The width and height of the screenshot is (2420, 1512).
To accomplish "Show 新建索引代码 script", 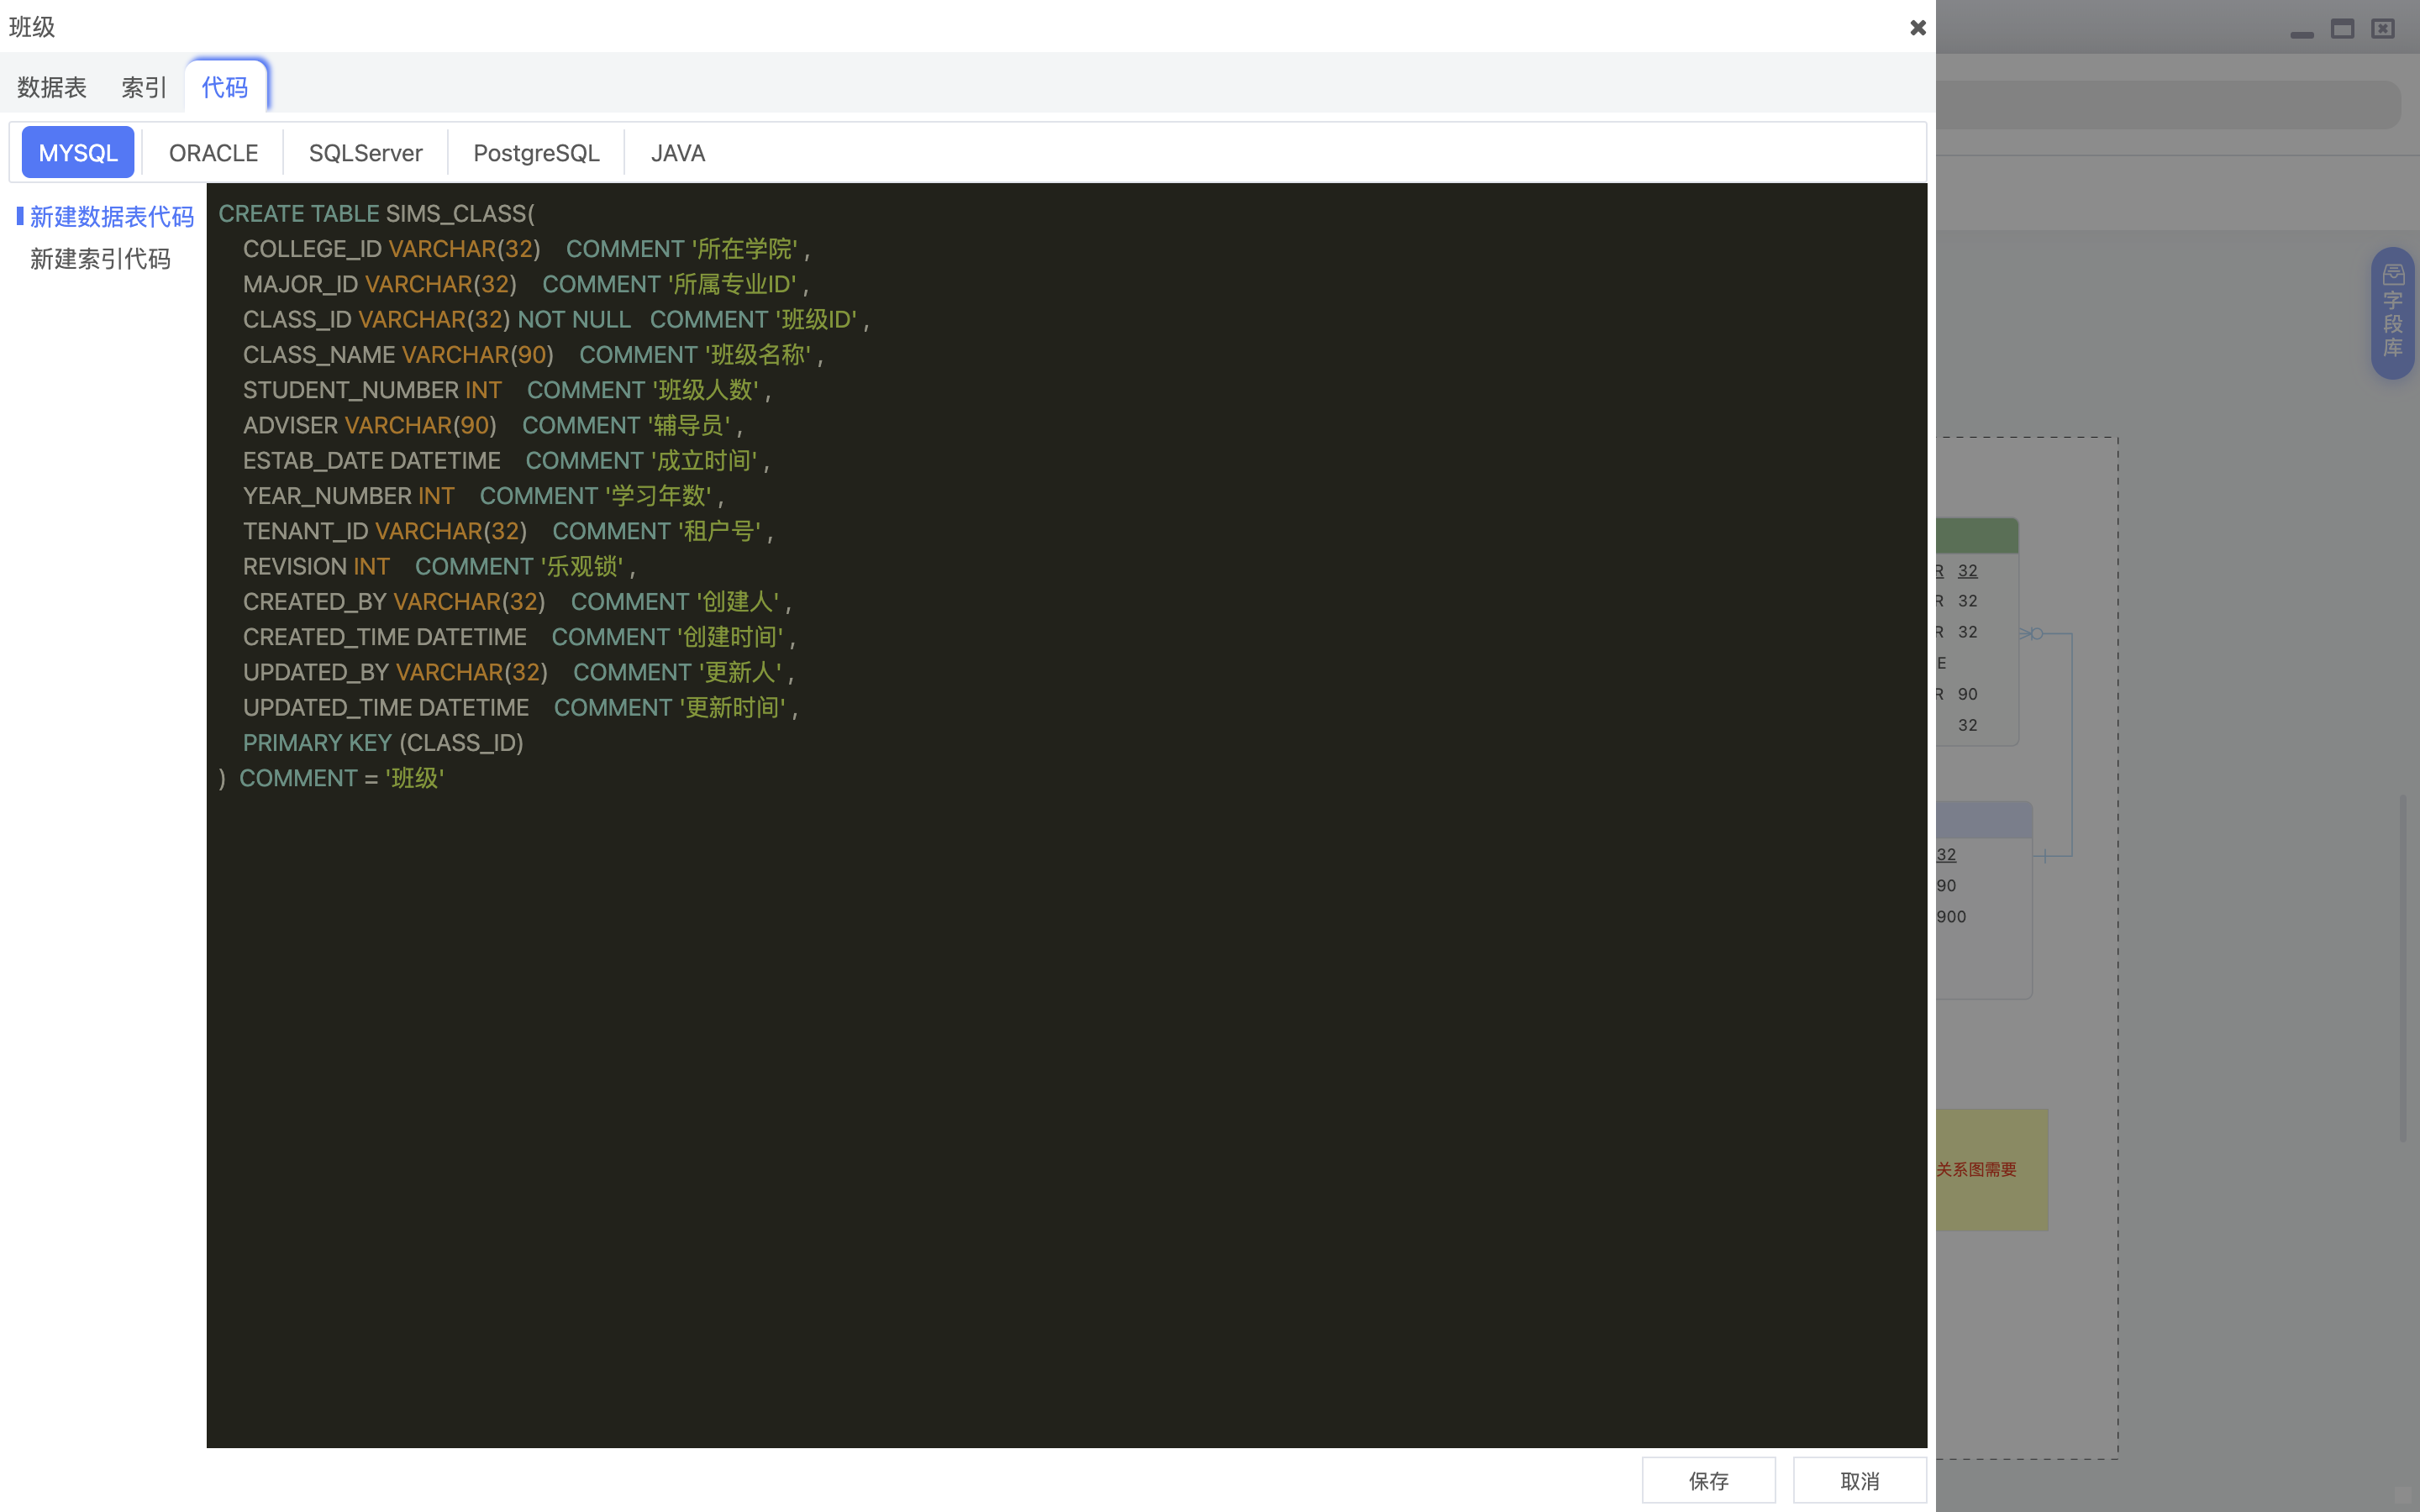I will pyautogui.click(x=100, y=259).
